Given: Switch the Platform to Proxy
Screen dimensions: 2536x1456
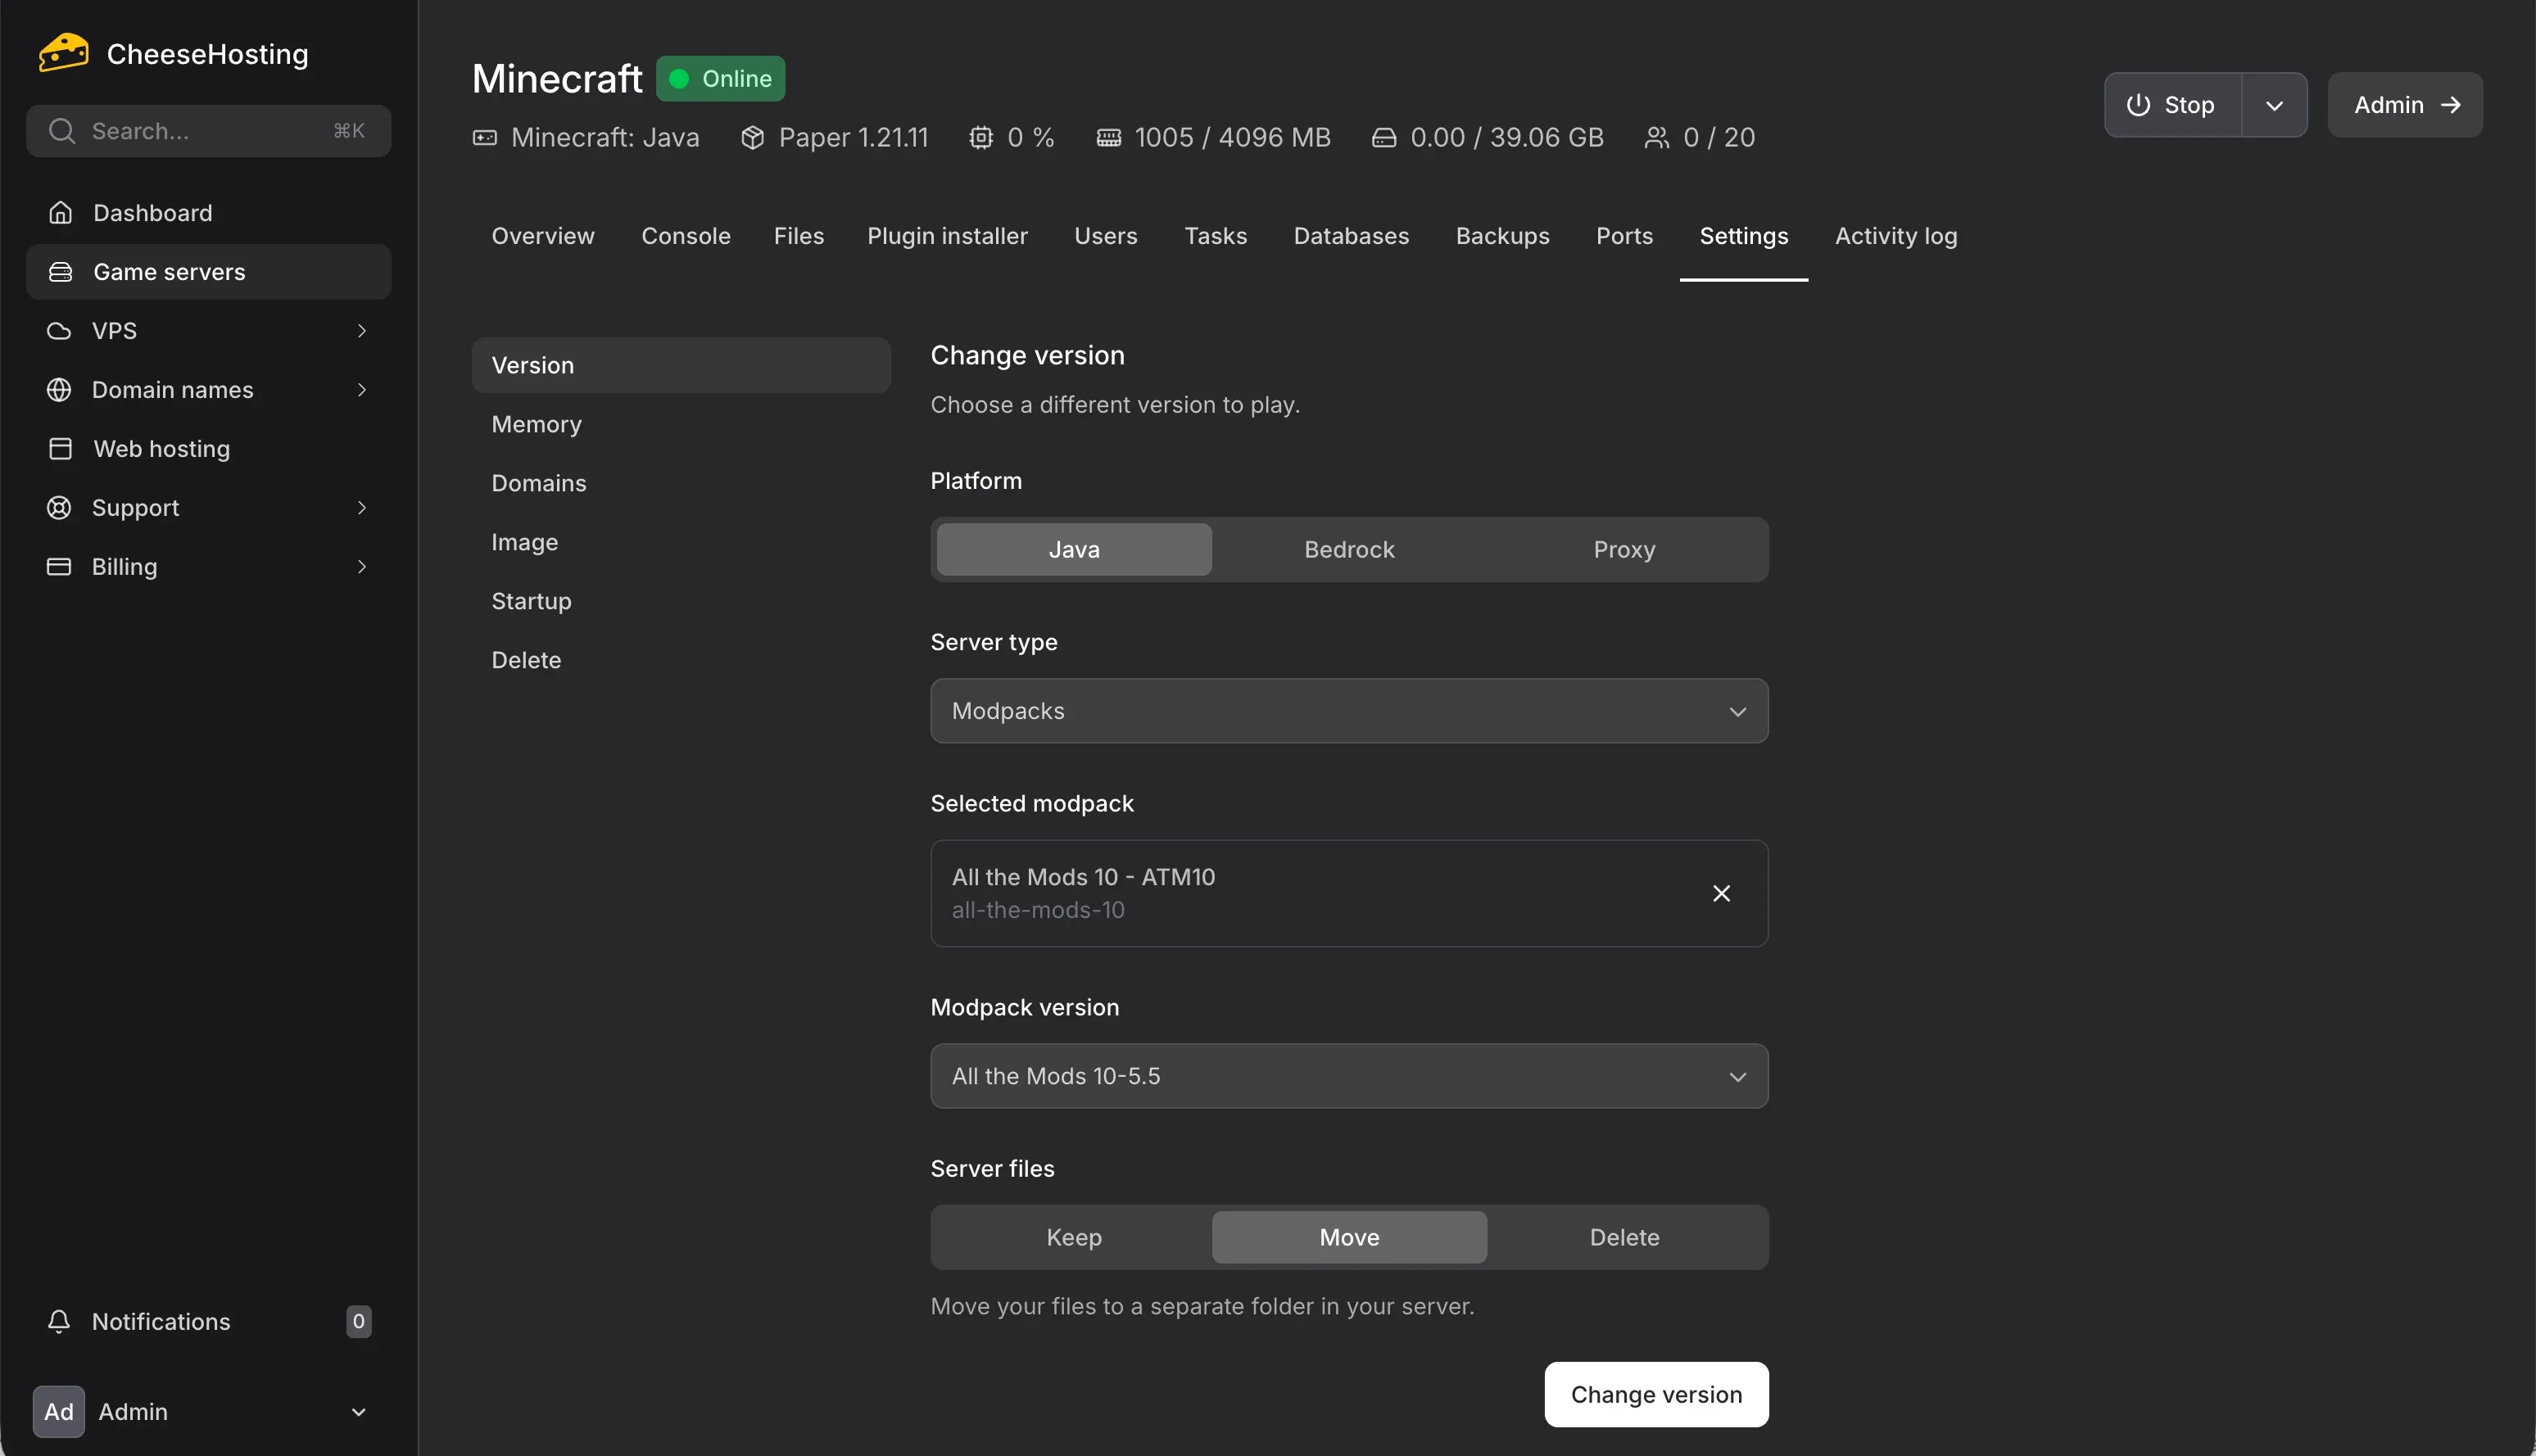Looking at the screenshot, I should [1623, 548].
